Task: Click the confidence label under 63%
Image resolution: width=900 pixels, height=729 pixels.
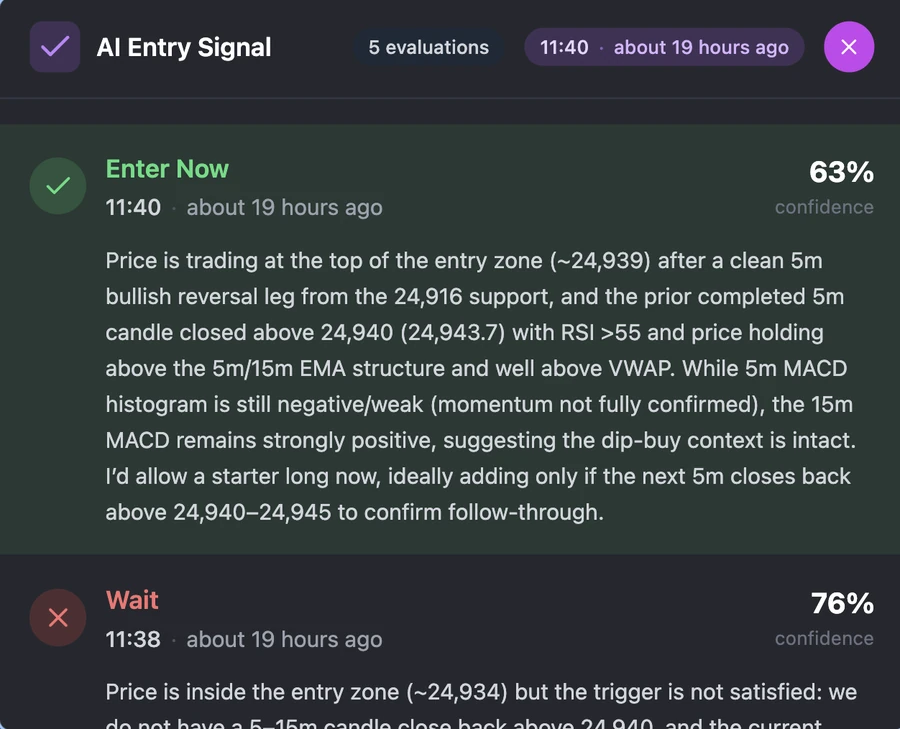Action: pyautogui.click(x=824, y=207)
